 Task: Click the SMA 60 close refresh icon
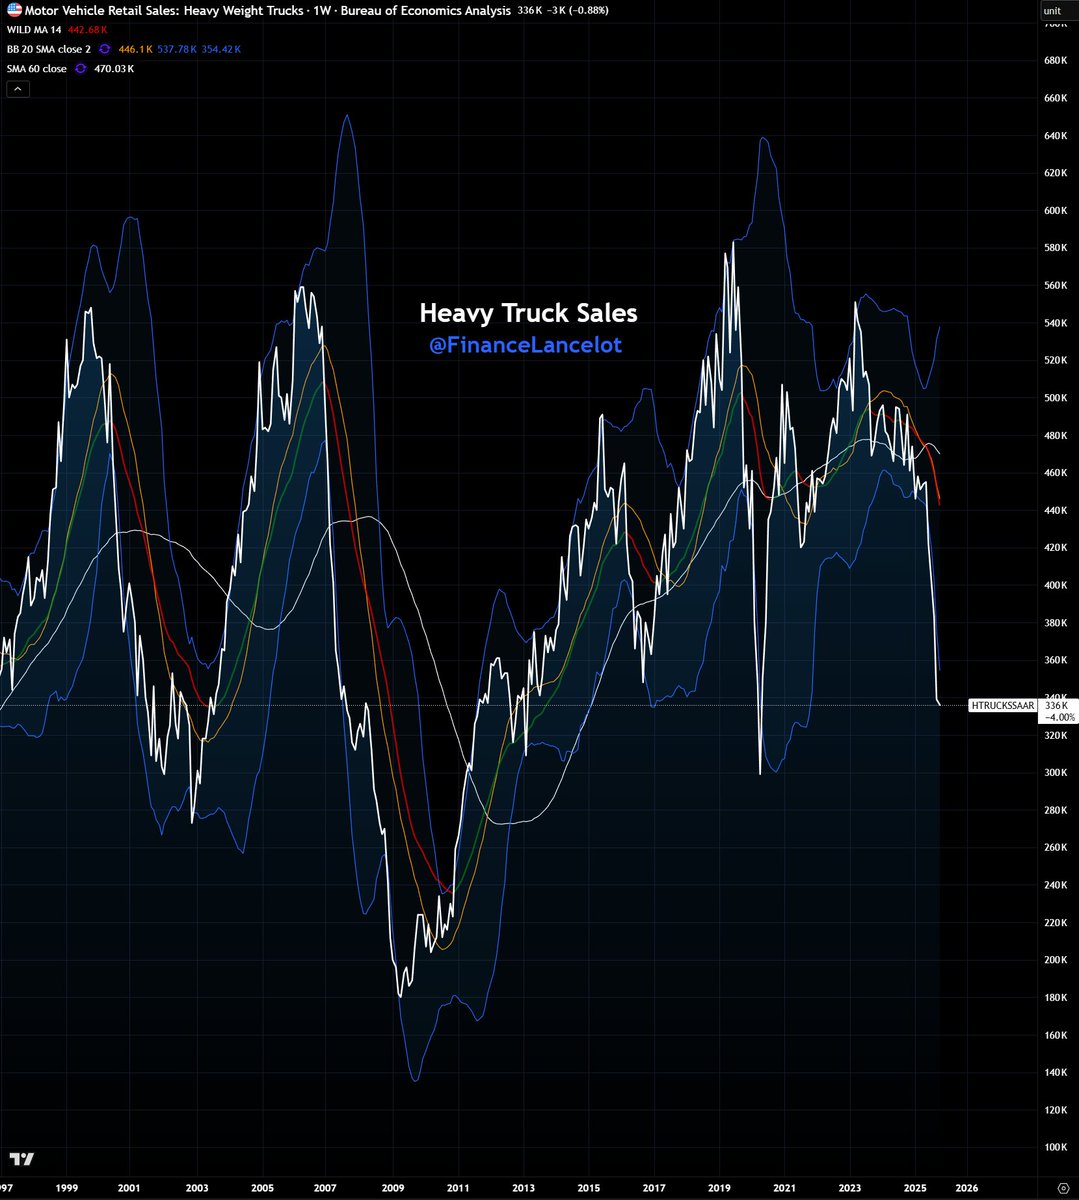click(x=80, y=69)
